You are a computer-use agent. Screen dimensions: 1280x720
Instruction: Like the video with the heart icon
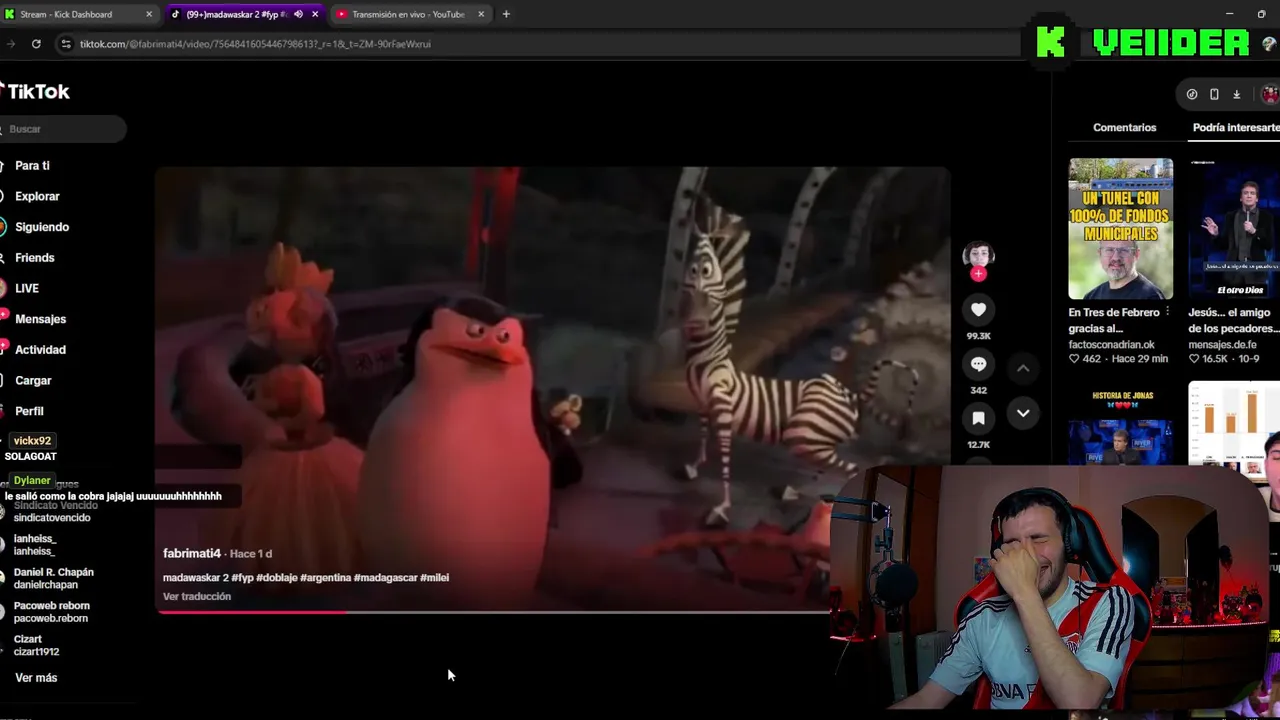coord(978,310)
